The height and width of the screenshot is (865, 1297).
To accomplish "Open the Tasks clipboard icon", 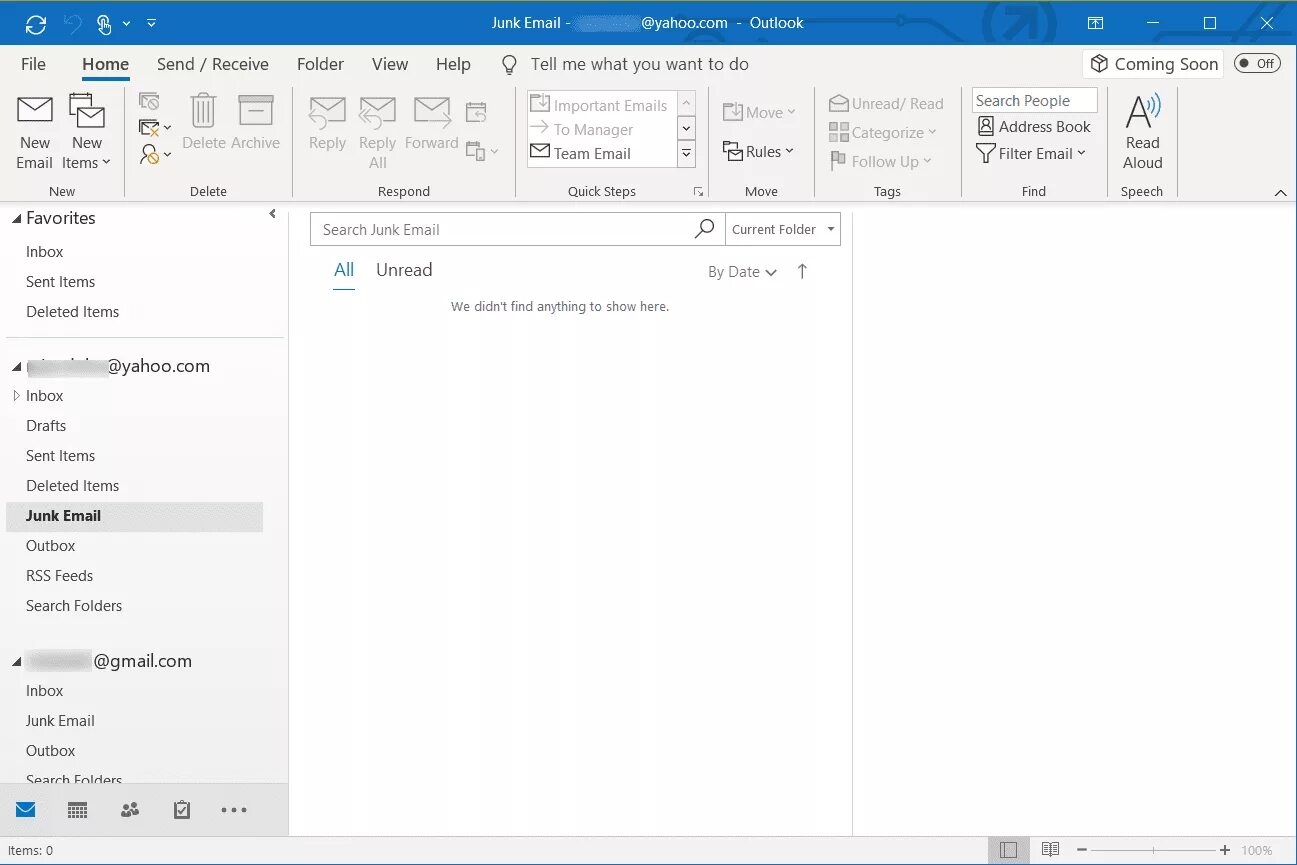I will (182, 810).
